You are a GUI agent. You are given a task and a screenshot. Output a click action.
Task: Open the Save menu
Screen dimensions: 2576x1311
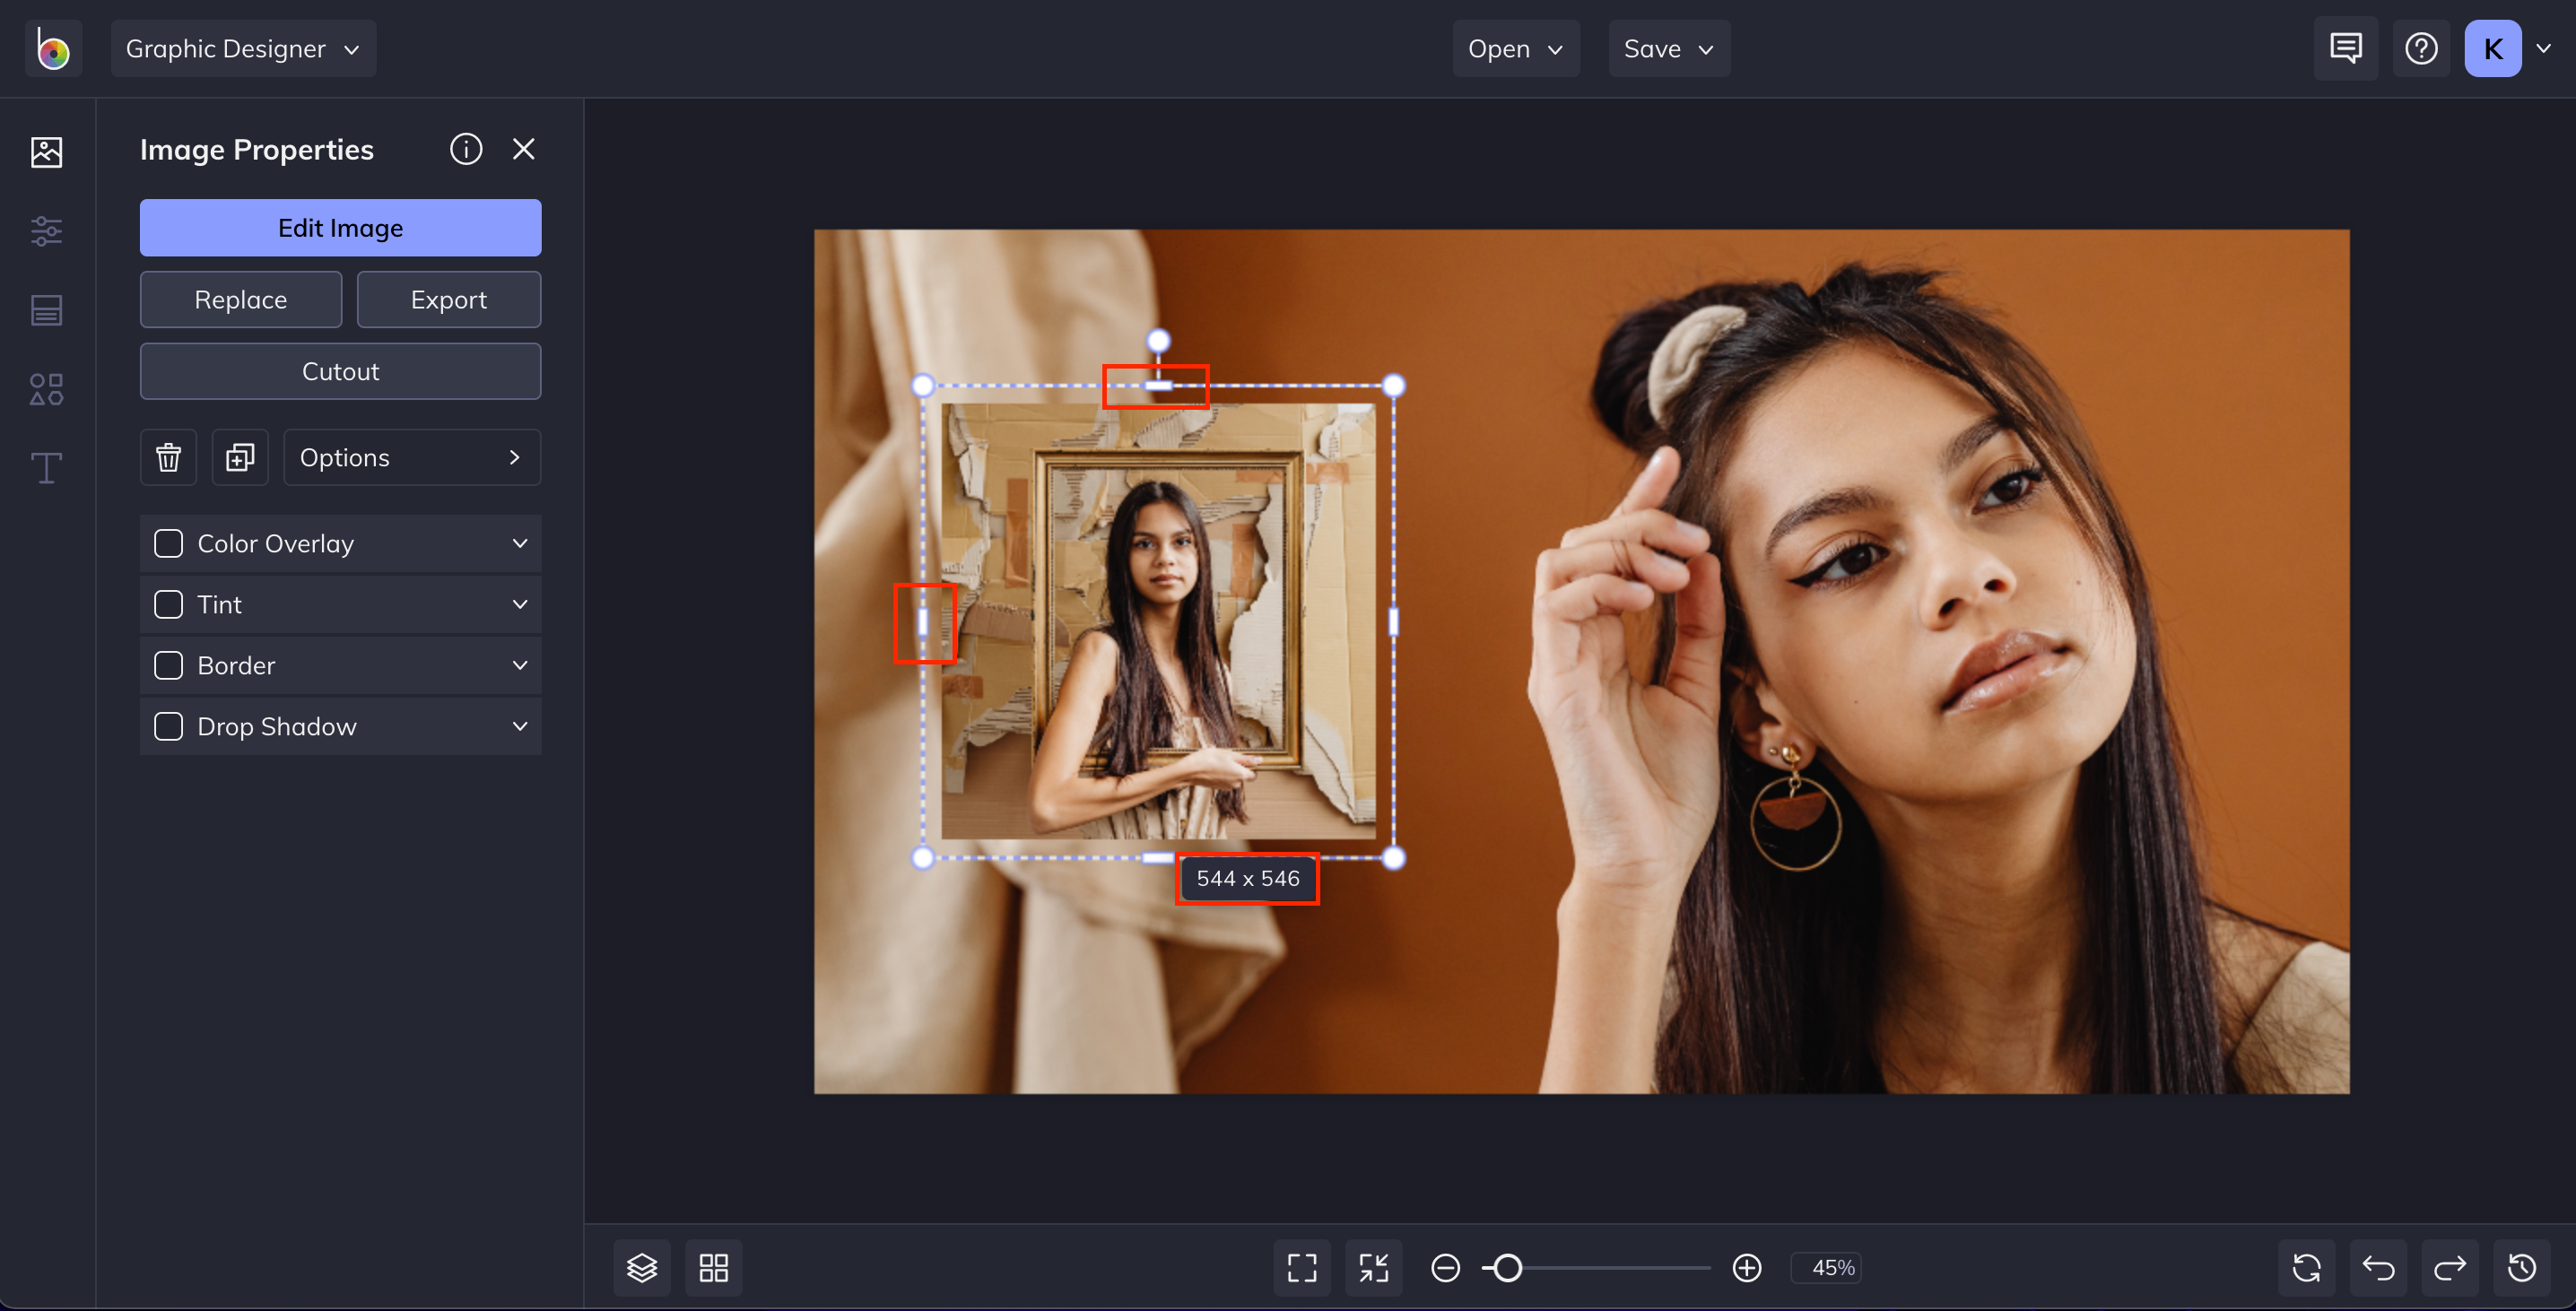point(1668,49)
